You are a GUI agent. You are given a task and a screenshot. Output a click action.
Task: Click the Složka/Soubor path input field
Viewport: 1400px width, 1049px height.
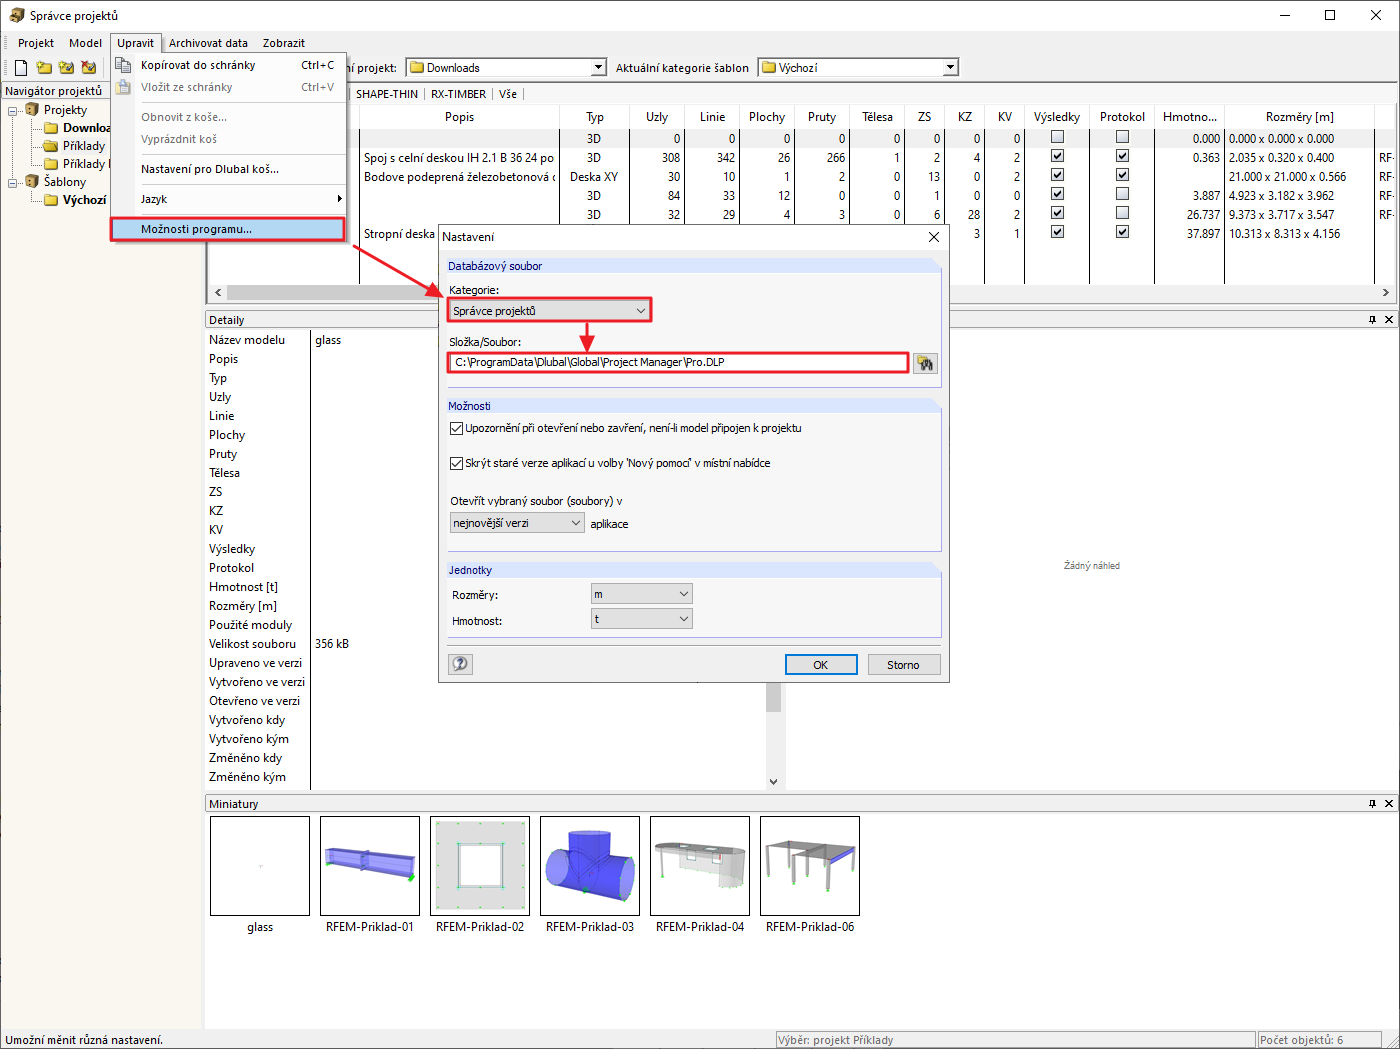click(678, 362)
